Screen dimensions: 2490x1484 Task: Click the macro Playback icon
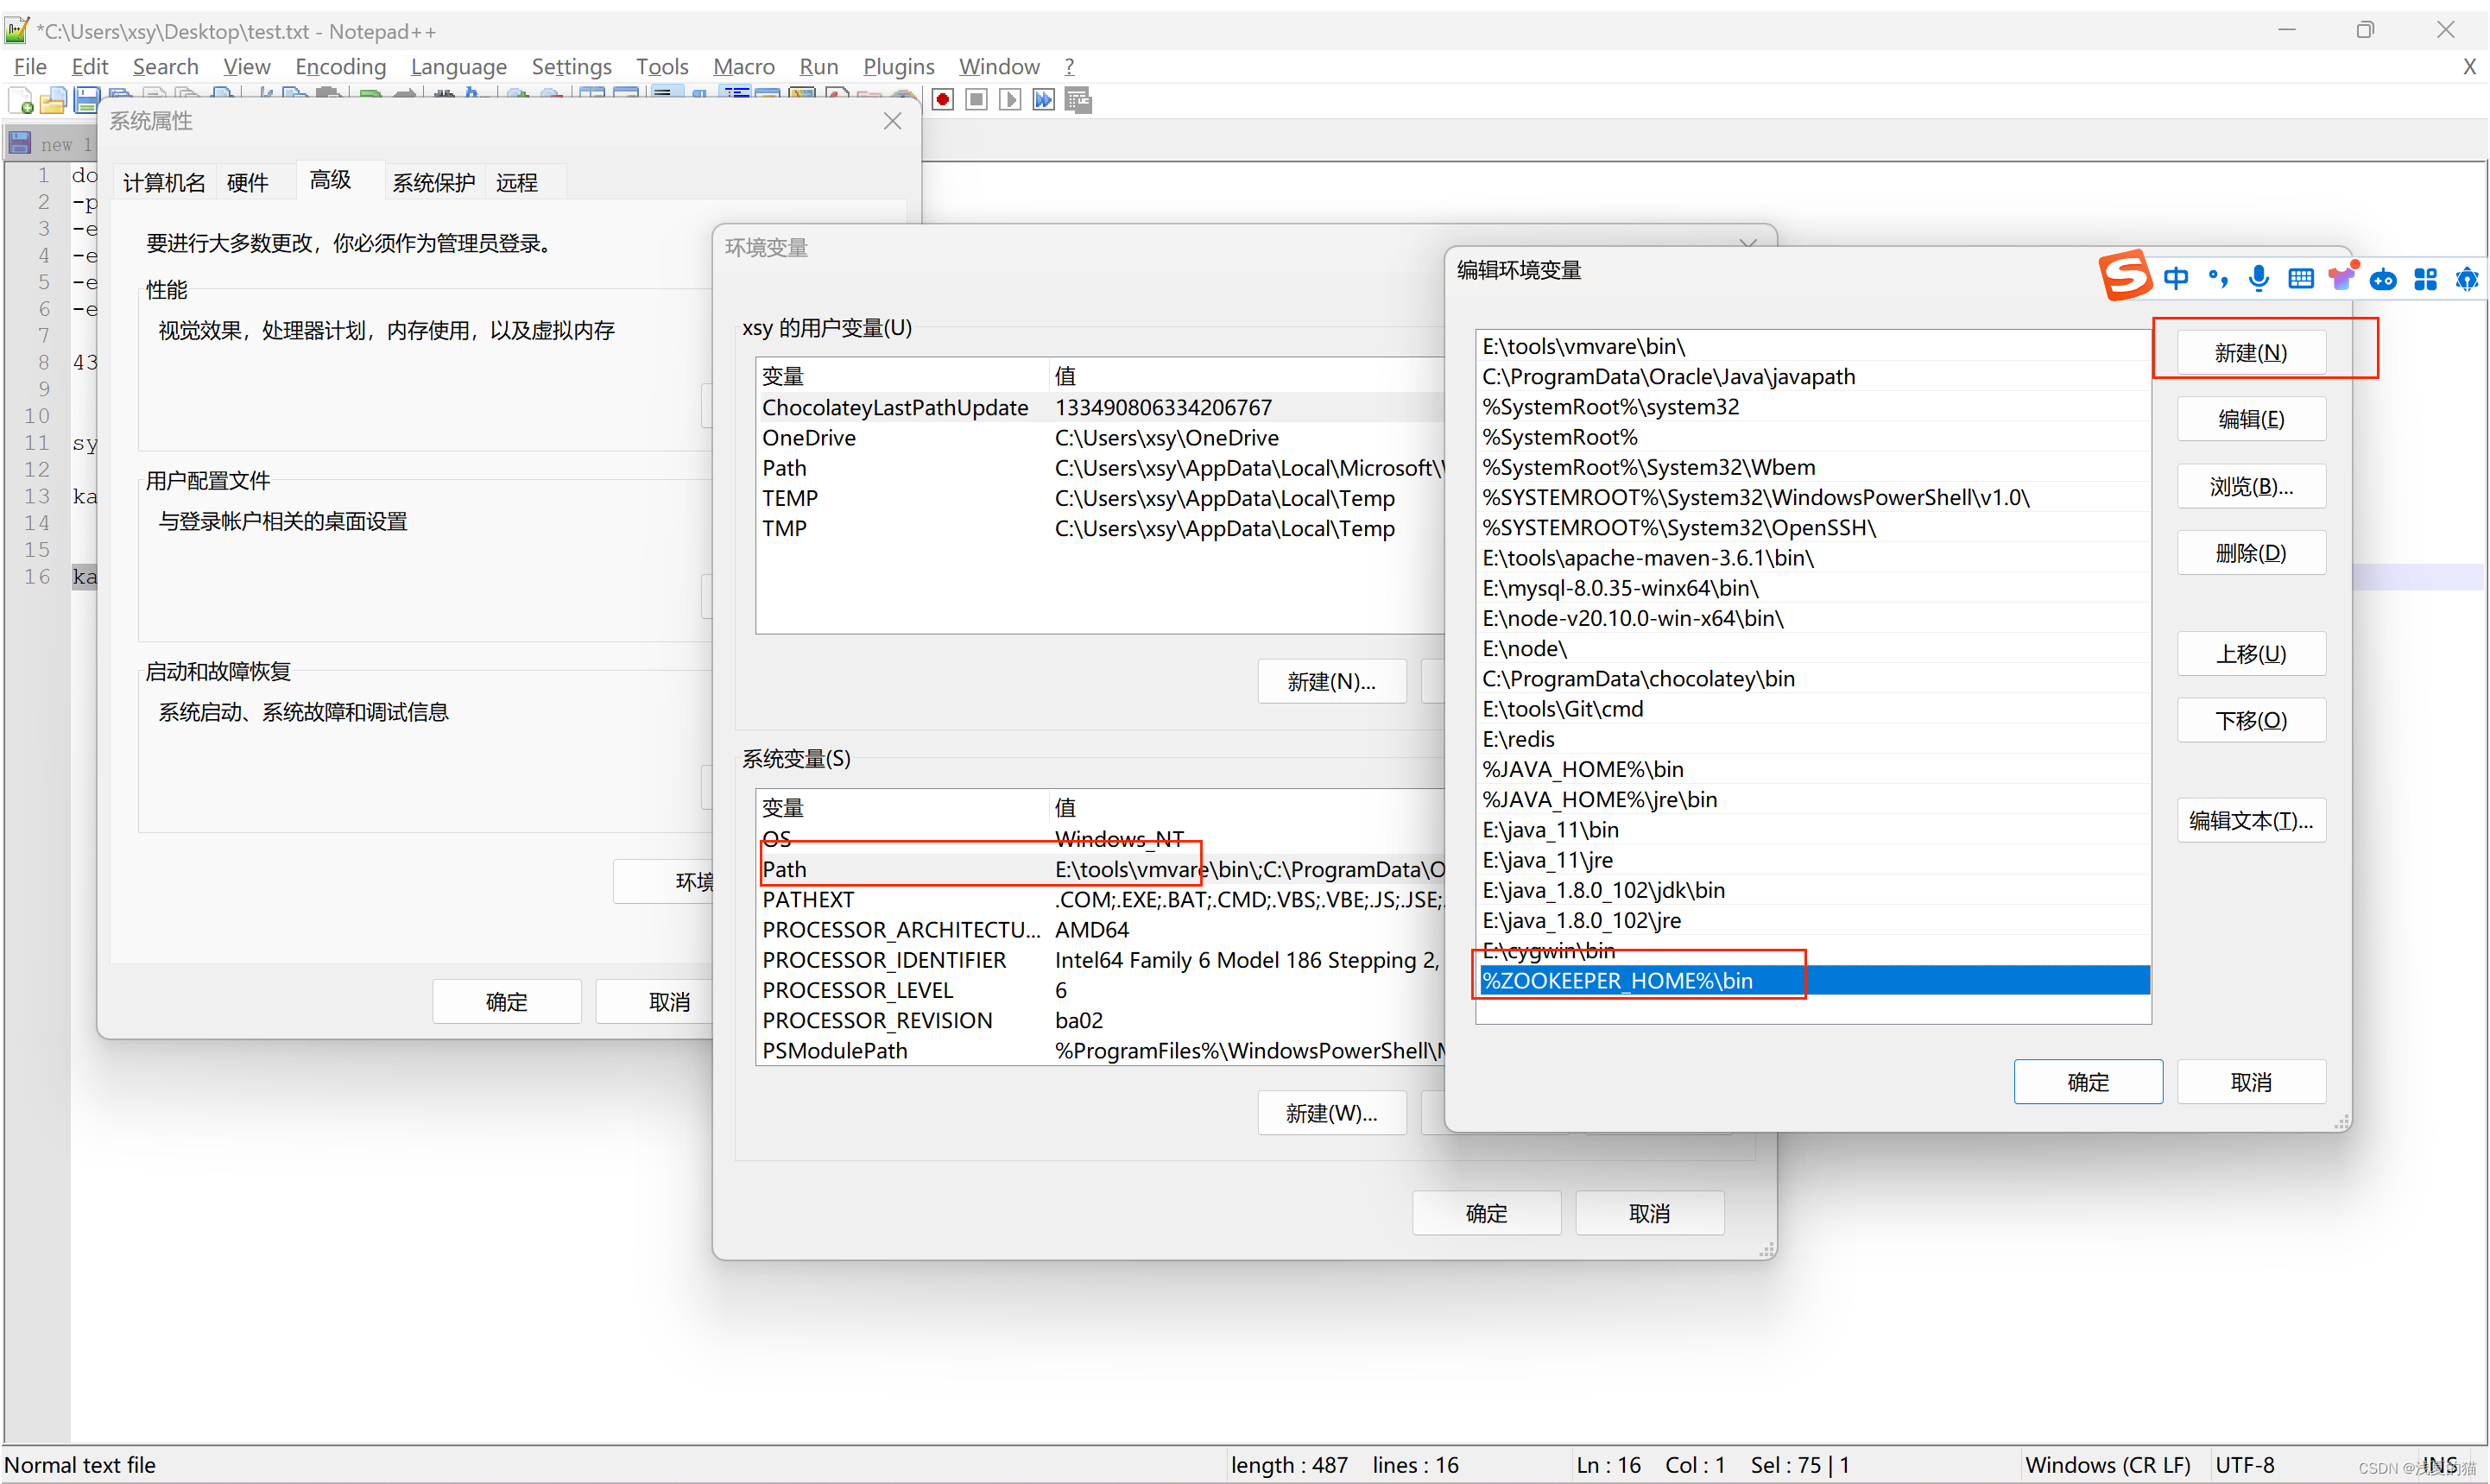(x=1010, y=100)
